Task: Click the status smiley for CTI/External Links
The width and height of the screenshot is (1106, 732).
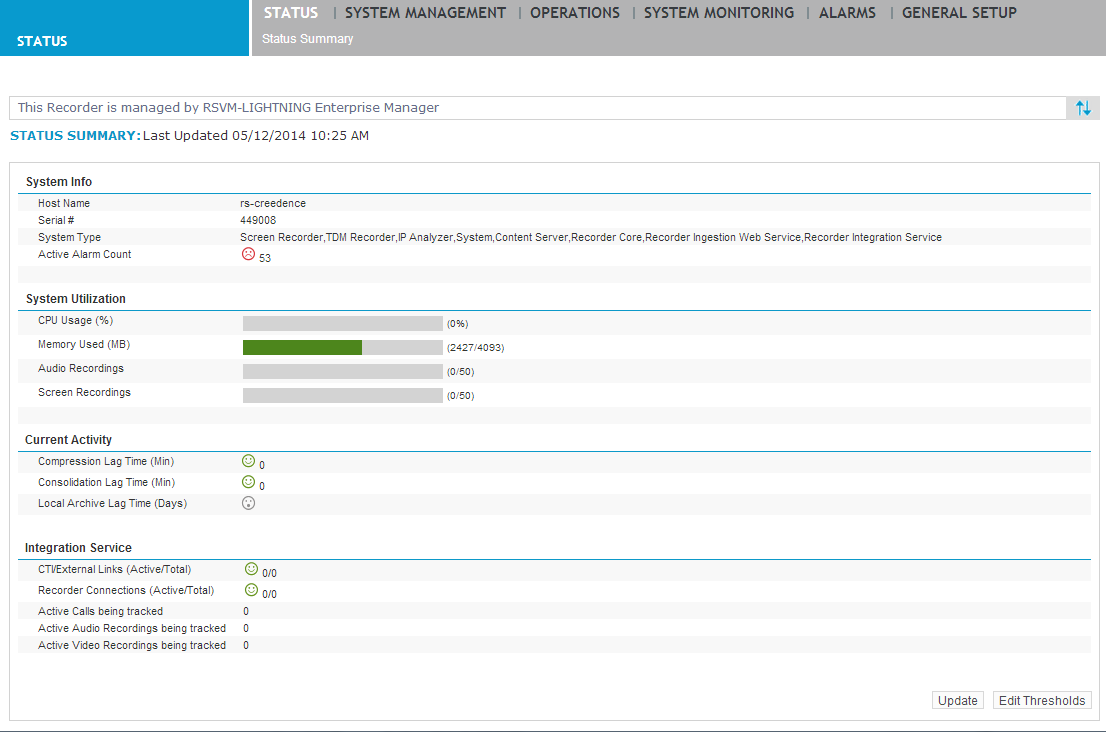Action: point(251,567)
